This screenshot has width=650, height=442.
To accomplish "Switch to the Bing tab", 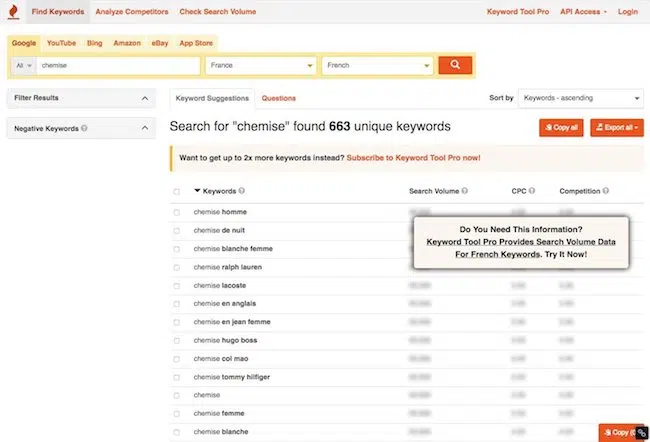I will 95,43.
